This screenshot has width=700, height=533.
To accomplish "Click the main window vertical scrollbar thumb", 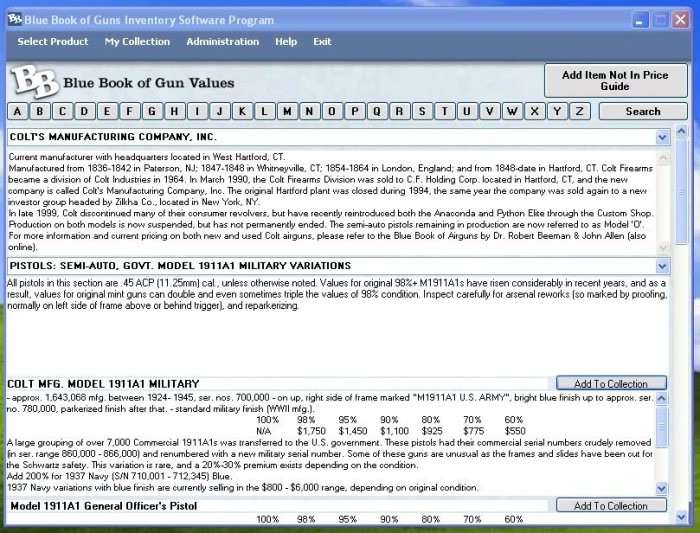I will (x=681, y=192).
